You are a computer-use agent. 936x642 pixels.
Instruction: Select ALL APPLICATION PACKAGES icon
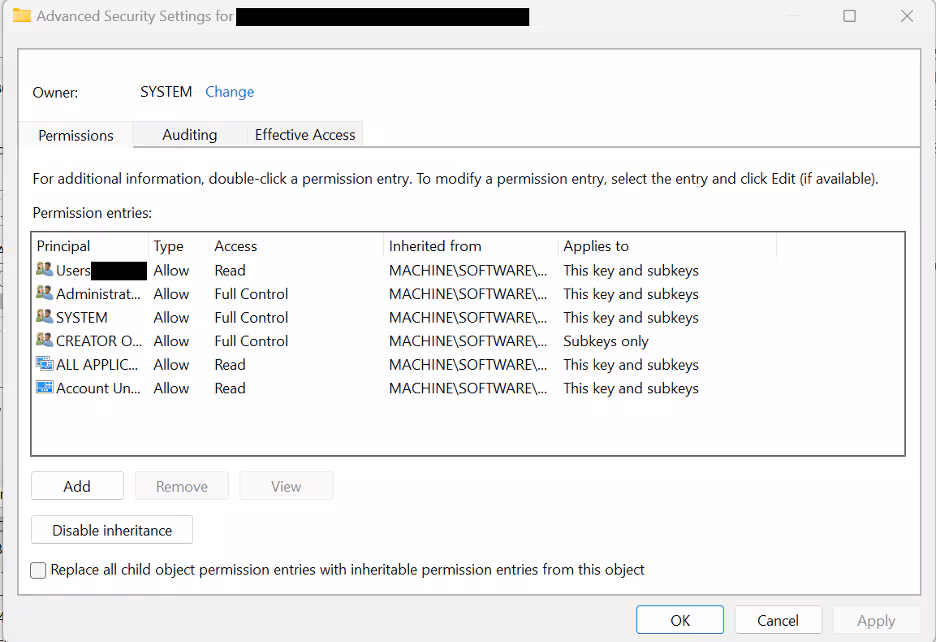coord(44,365)
